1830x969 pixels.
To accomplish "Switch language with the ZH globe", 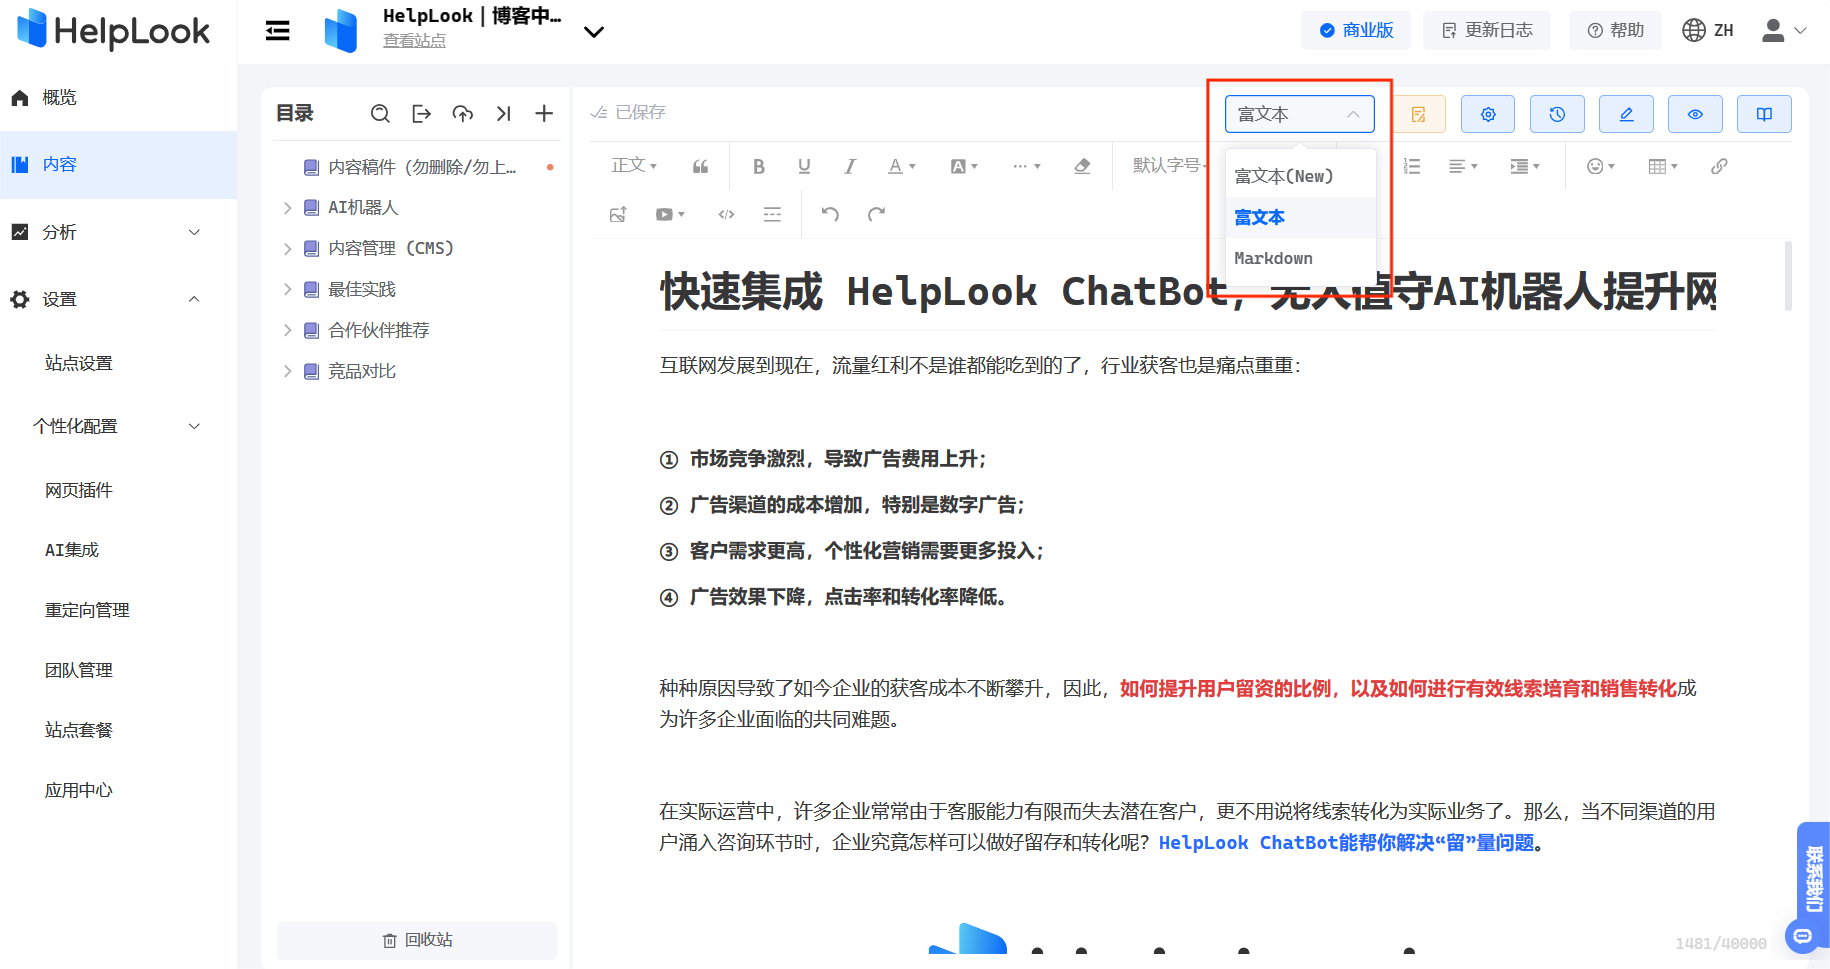I will coord(1708,31).
